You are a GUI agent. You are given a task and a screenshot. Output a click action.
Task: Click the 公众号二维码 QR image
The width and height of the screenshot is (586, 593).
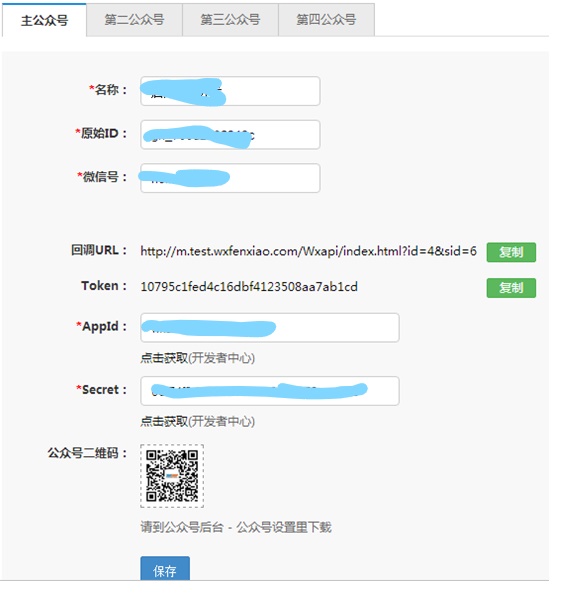(172, 476)
